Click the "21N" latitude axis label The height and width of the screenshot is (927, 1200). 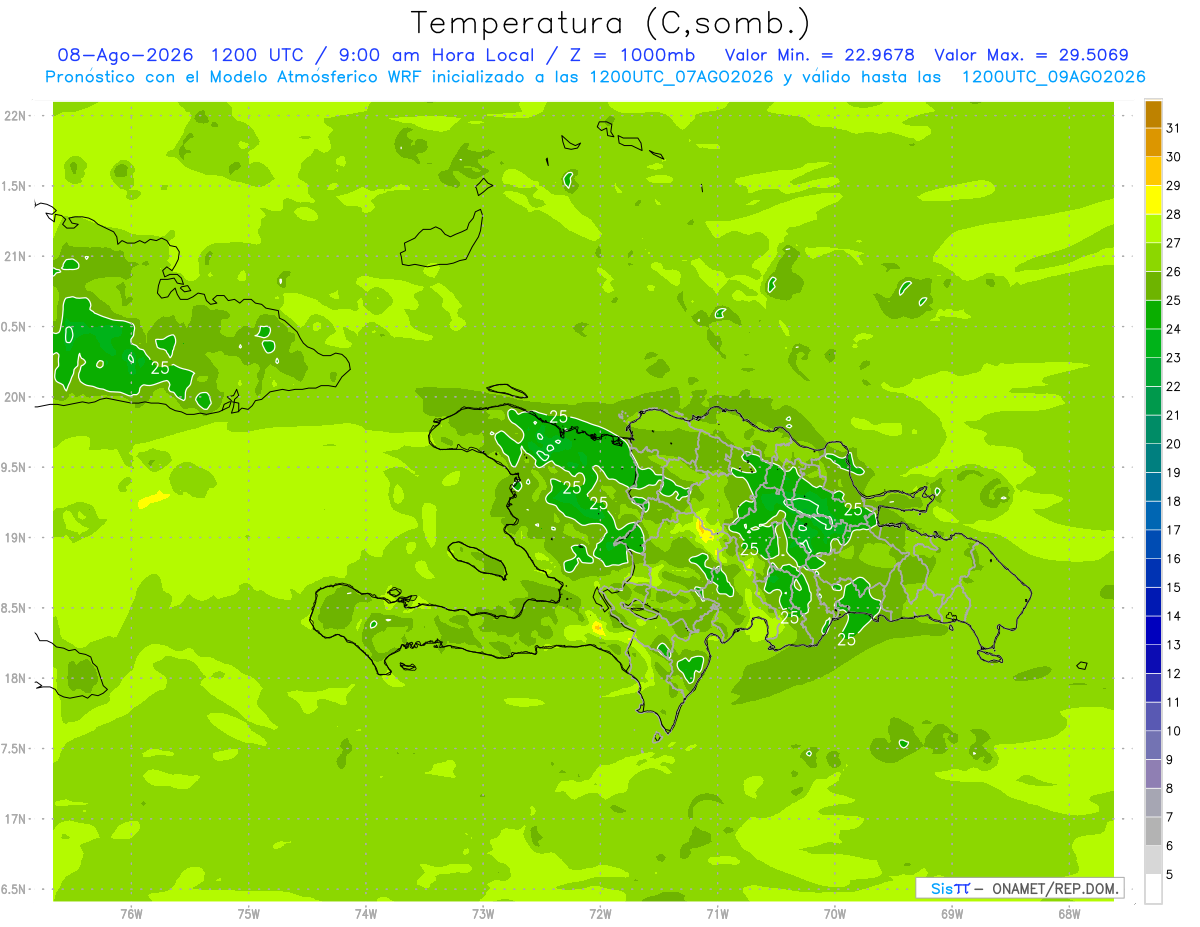point(17,256)
